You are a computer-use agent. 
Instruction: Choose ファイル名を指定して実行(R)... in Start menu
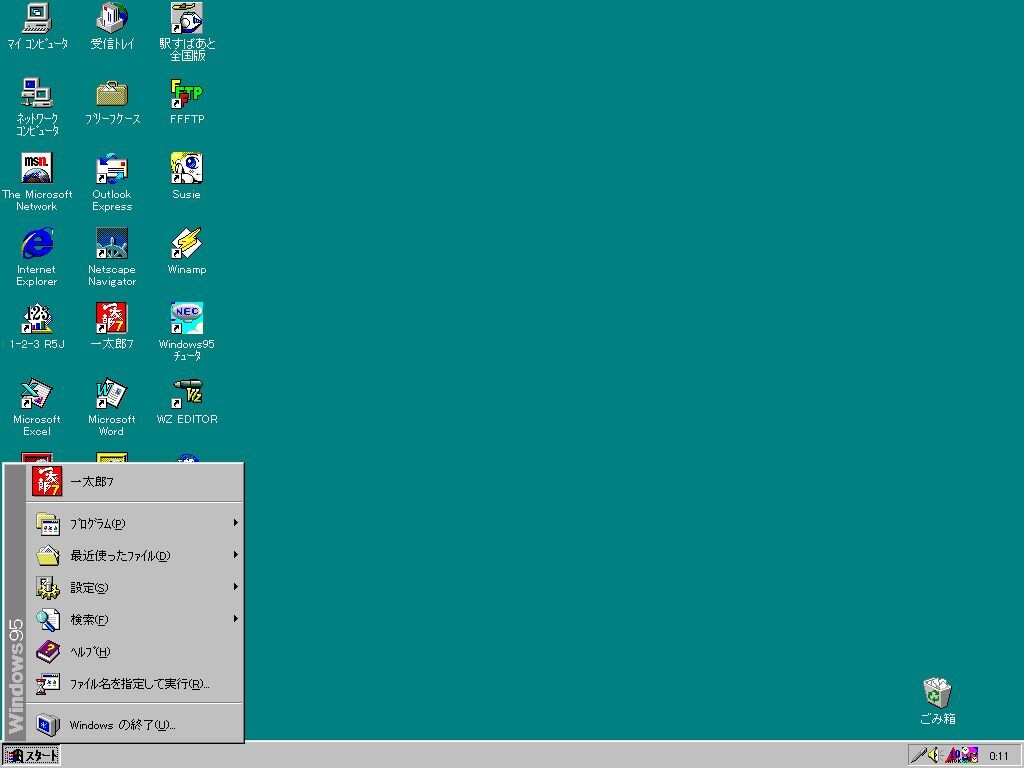tap(135, 684)
